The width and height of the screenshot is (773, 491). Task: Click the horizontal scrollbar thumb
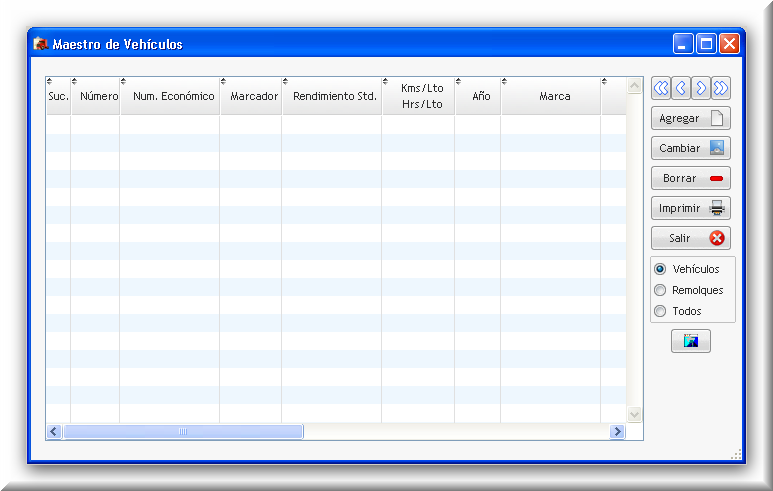pyautogui.click(x=183, y=432)
